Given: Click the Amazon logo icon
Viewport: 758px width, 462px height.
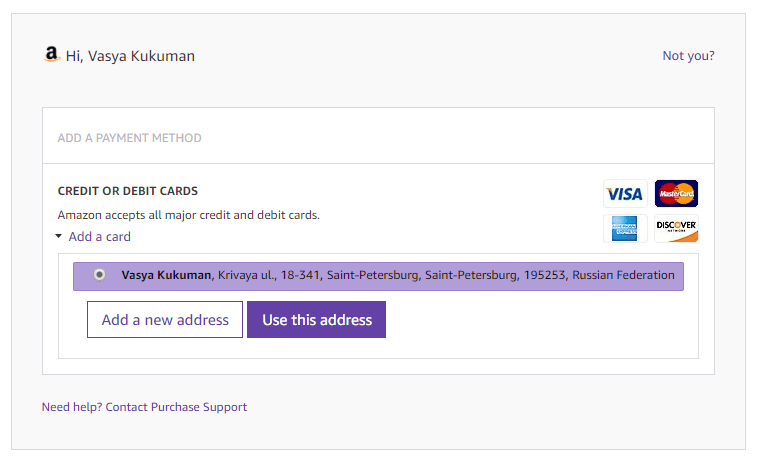Looking at the screenshot, I should 52,55.
